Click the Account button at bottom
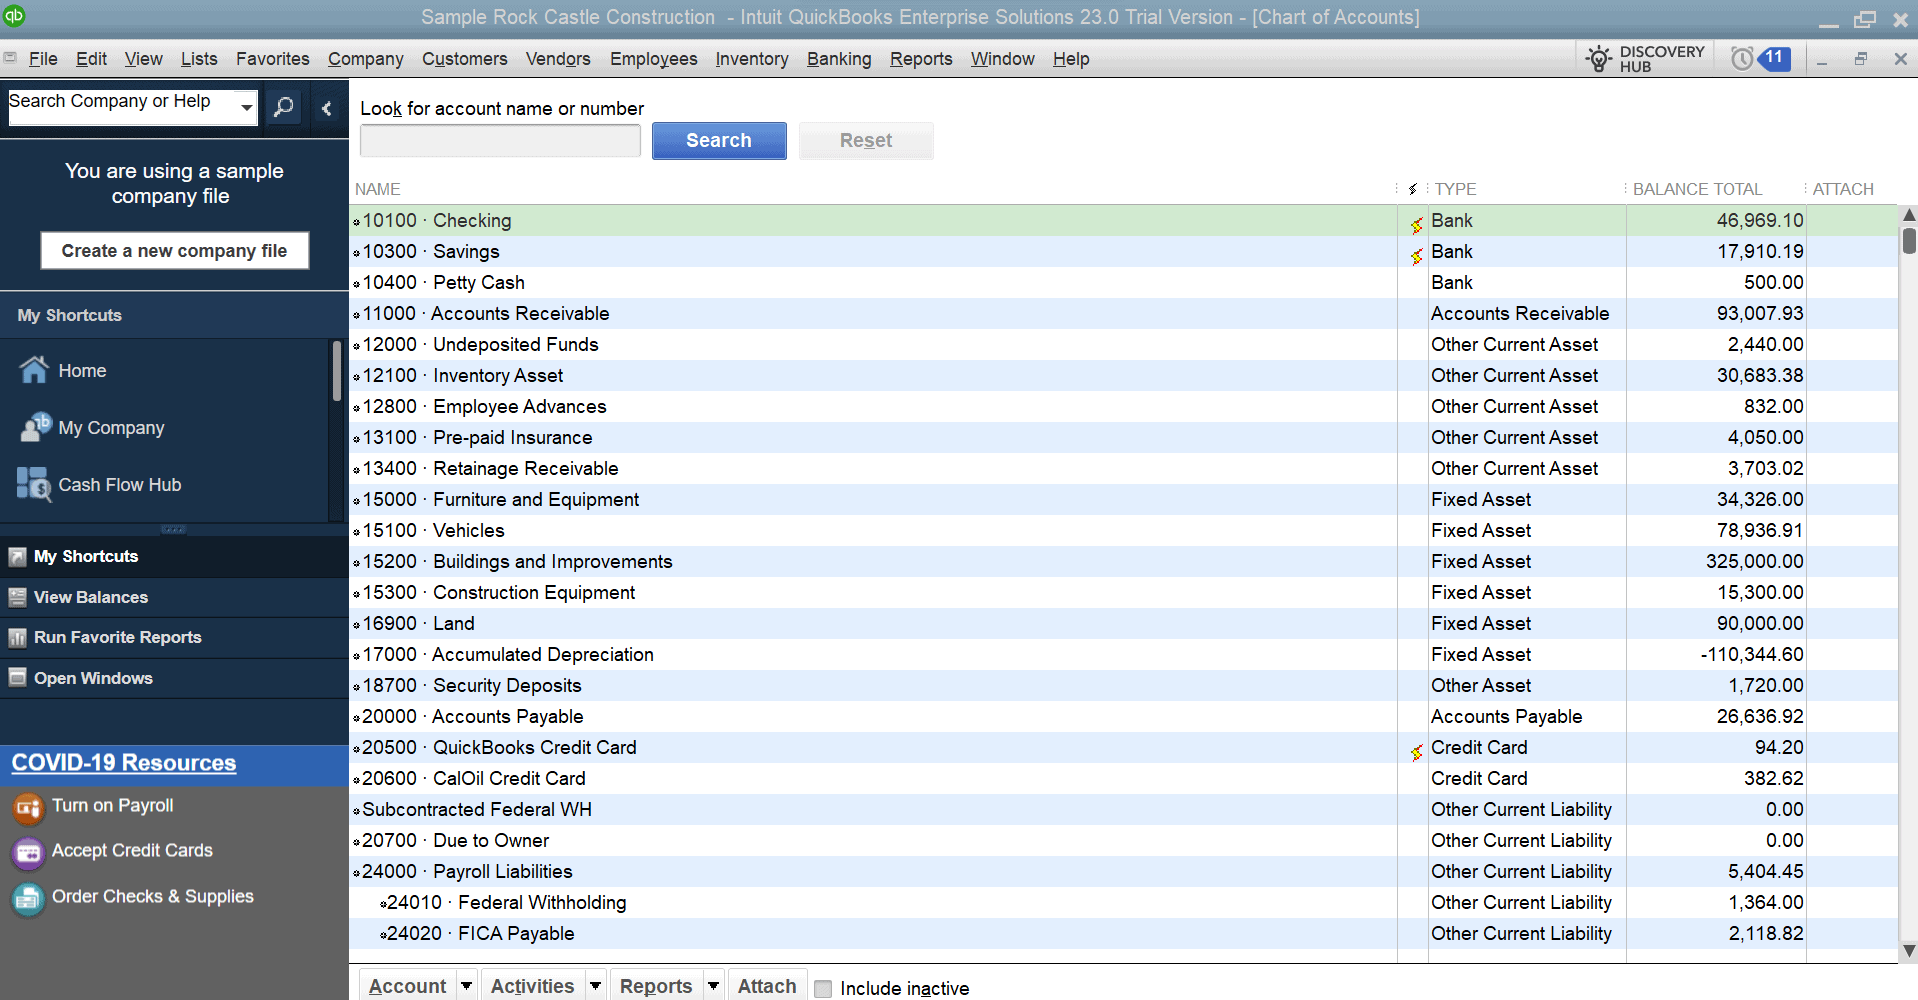 pyautogui.click(x=407, y=986)
